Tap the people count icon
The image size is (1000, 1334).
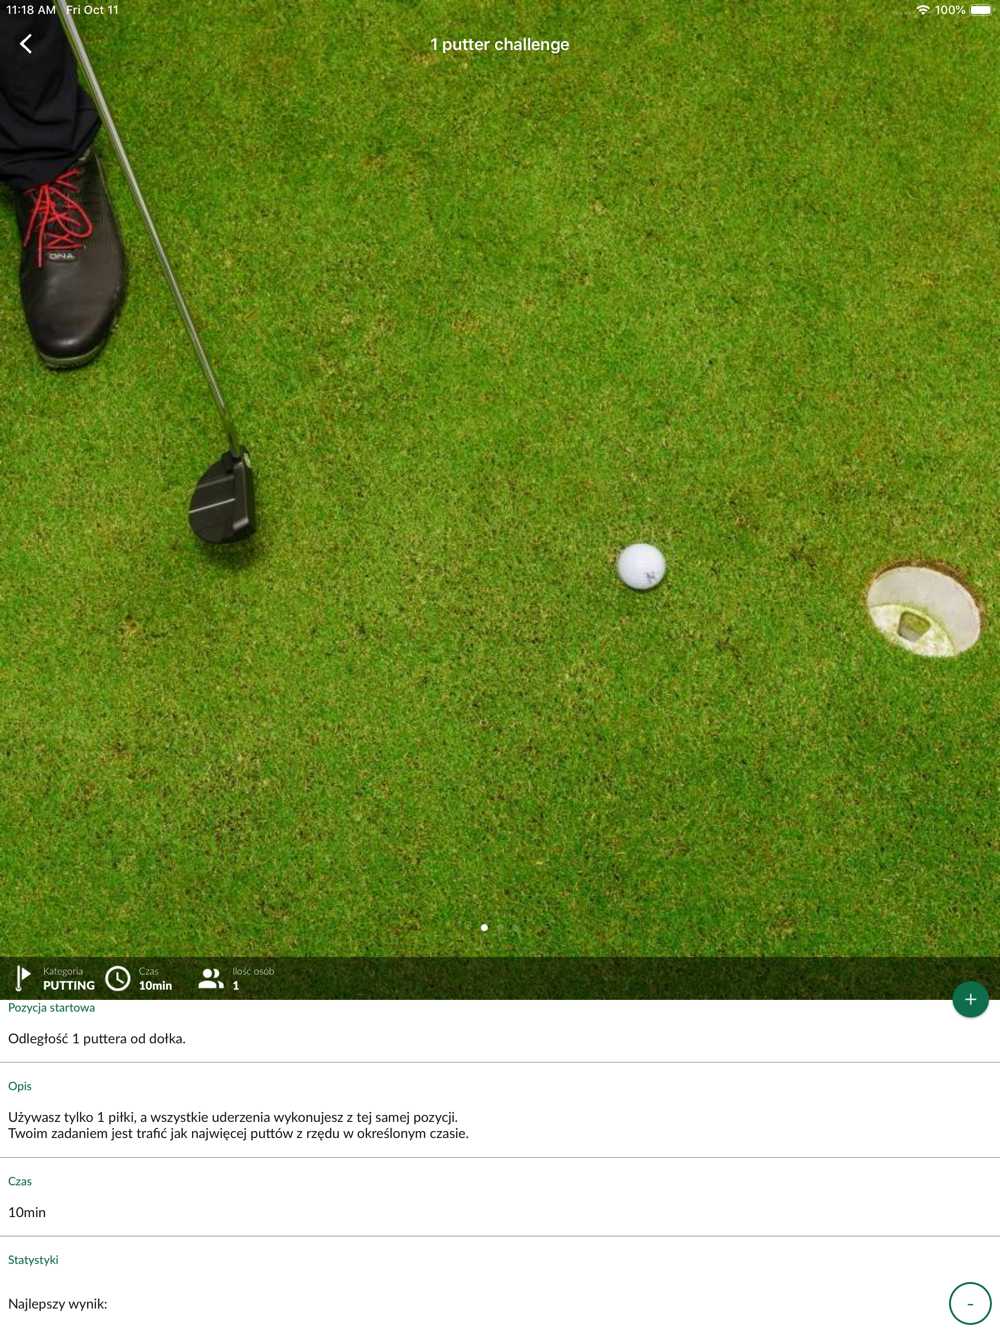(x=210, y=978)
